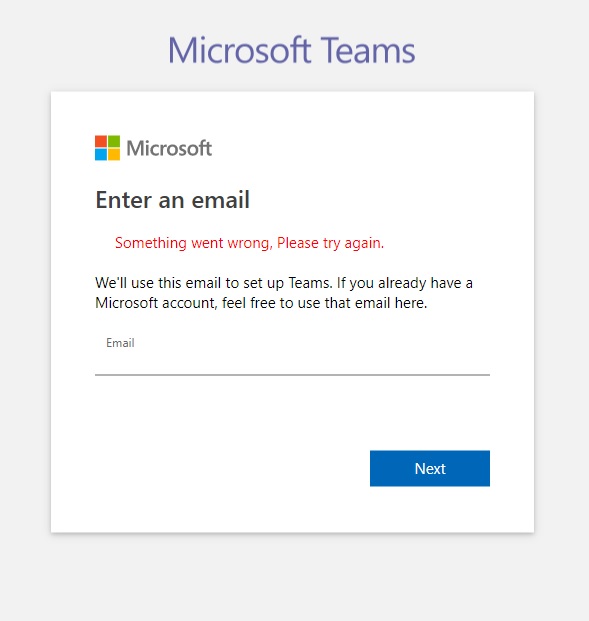This screenshot has width=589, height=621.
Task: Click the Email placeholder label
Action: coord(120,343)
